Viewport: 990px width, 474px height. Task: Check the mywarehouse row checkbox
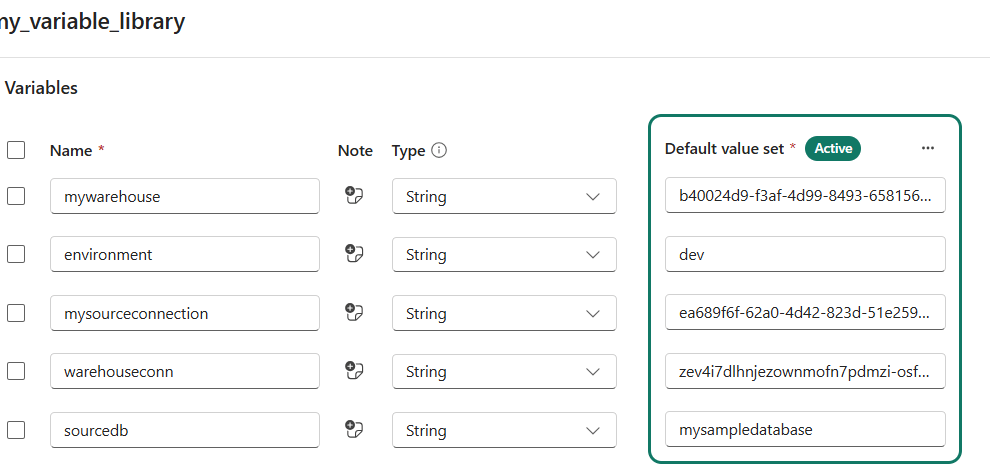click(16, 196)
